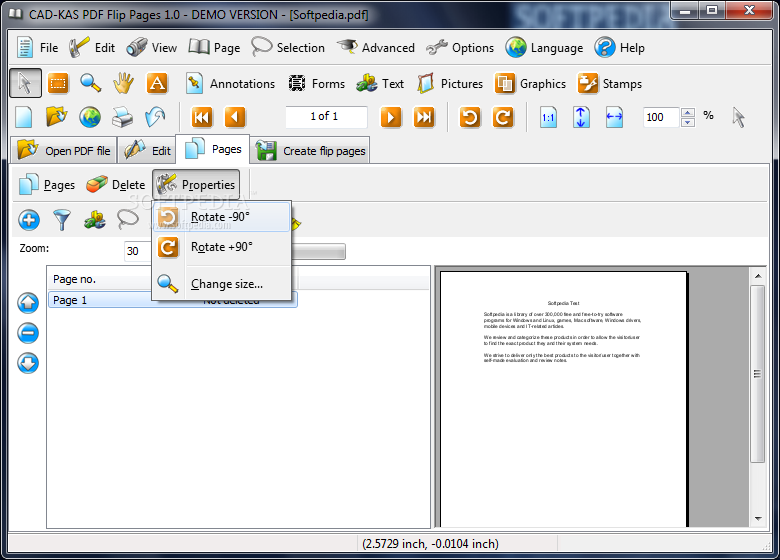Open the Selection menu

click(x=288, y=48)
